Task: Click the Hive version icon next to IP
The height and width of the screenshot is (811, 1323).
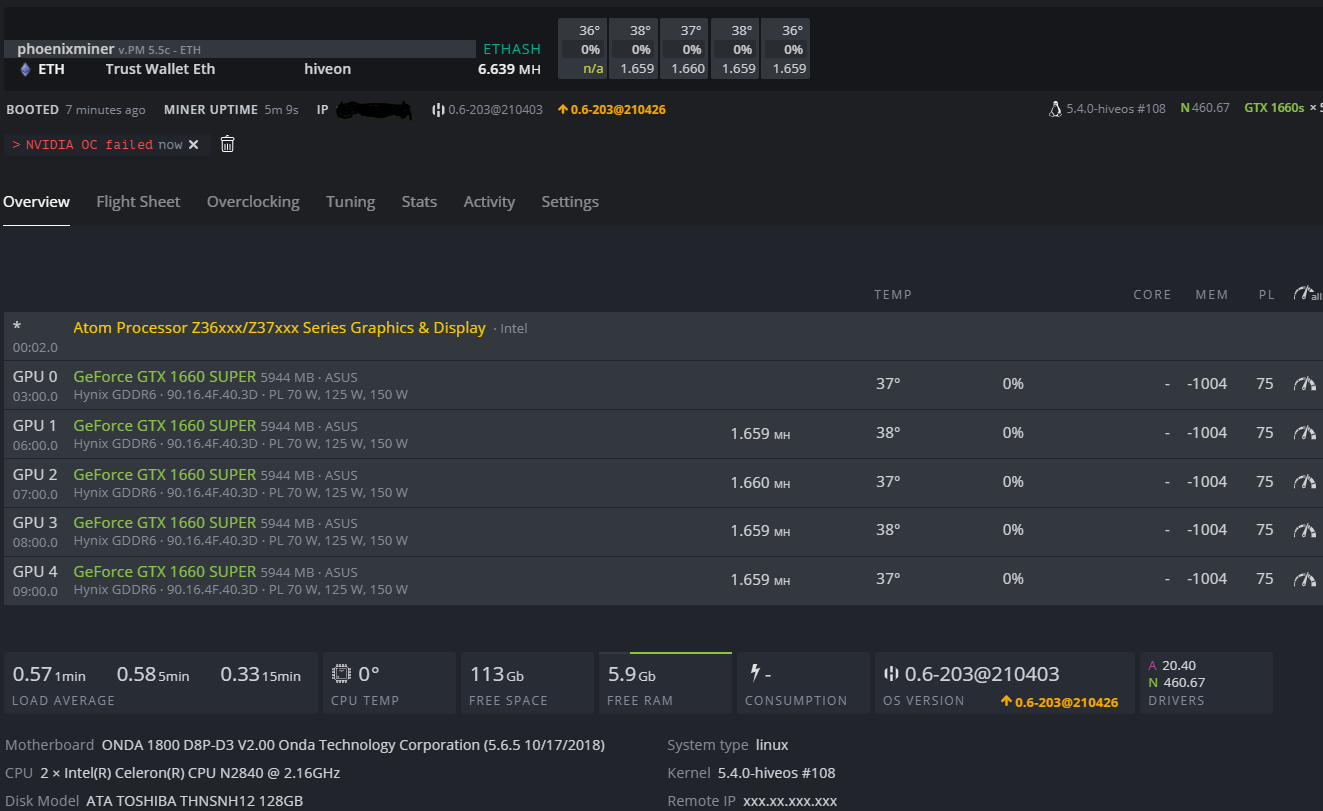Action: (x=438, y=109)
